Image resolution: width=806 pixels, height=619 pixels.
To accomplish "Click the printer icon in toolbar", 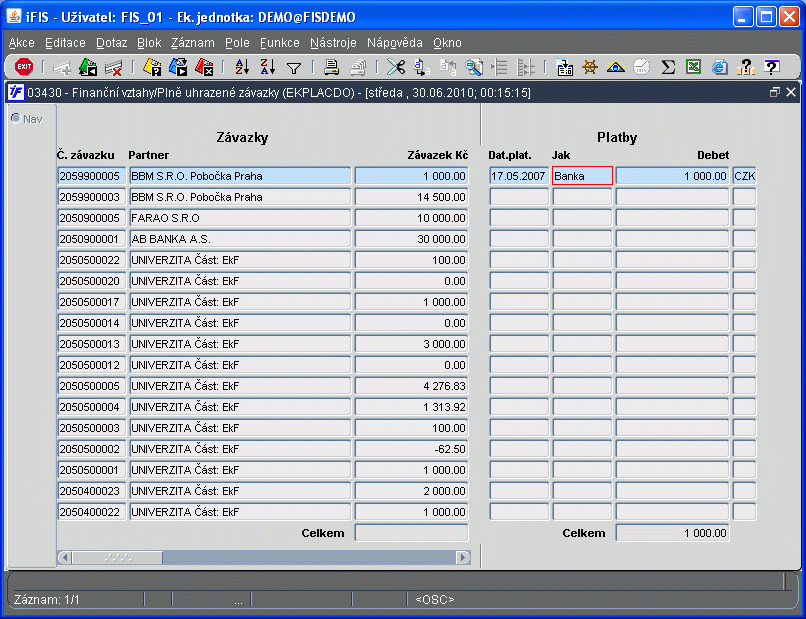I will tap(332, 67).
